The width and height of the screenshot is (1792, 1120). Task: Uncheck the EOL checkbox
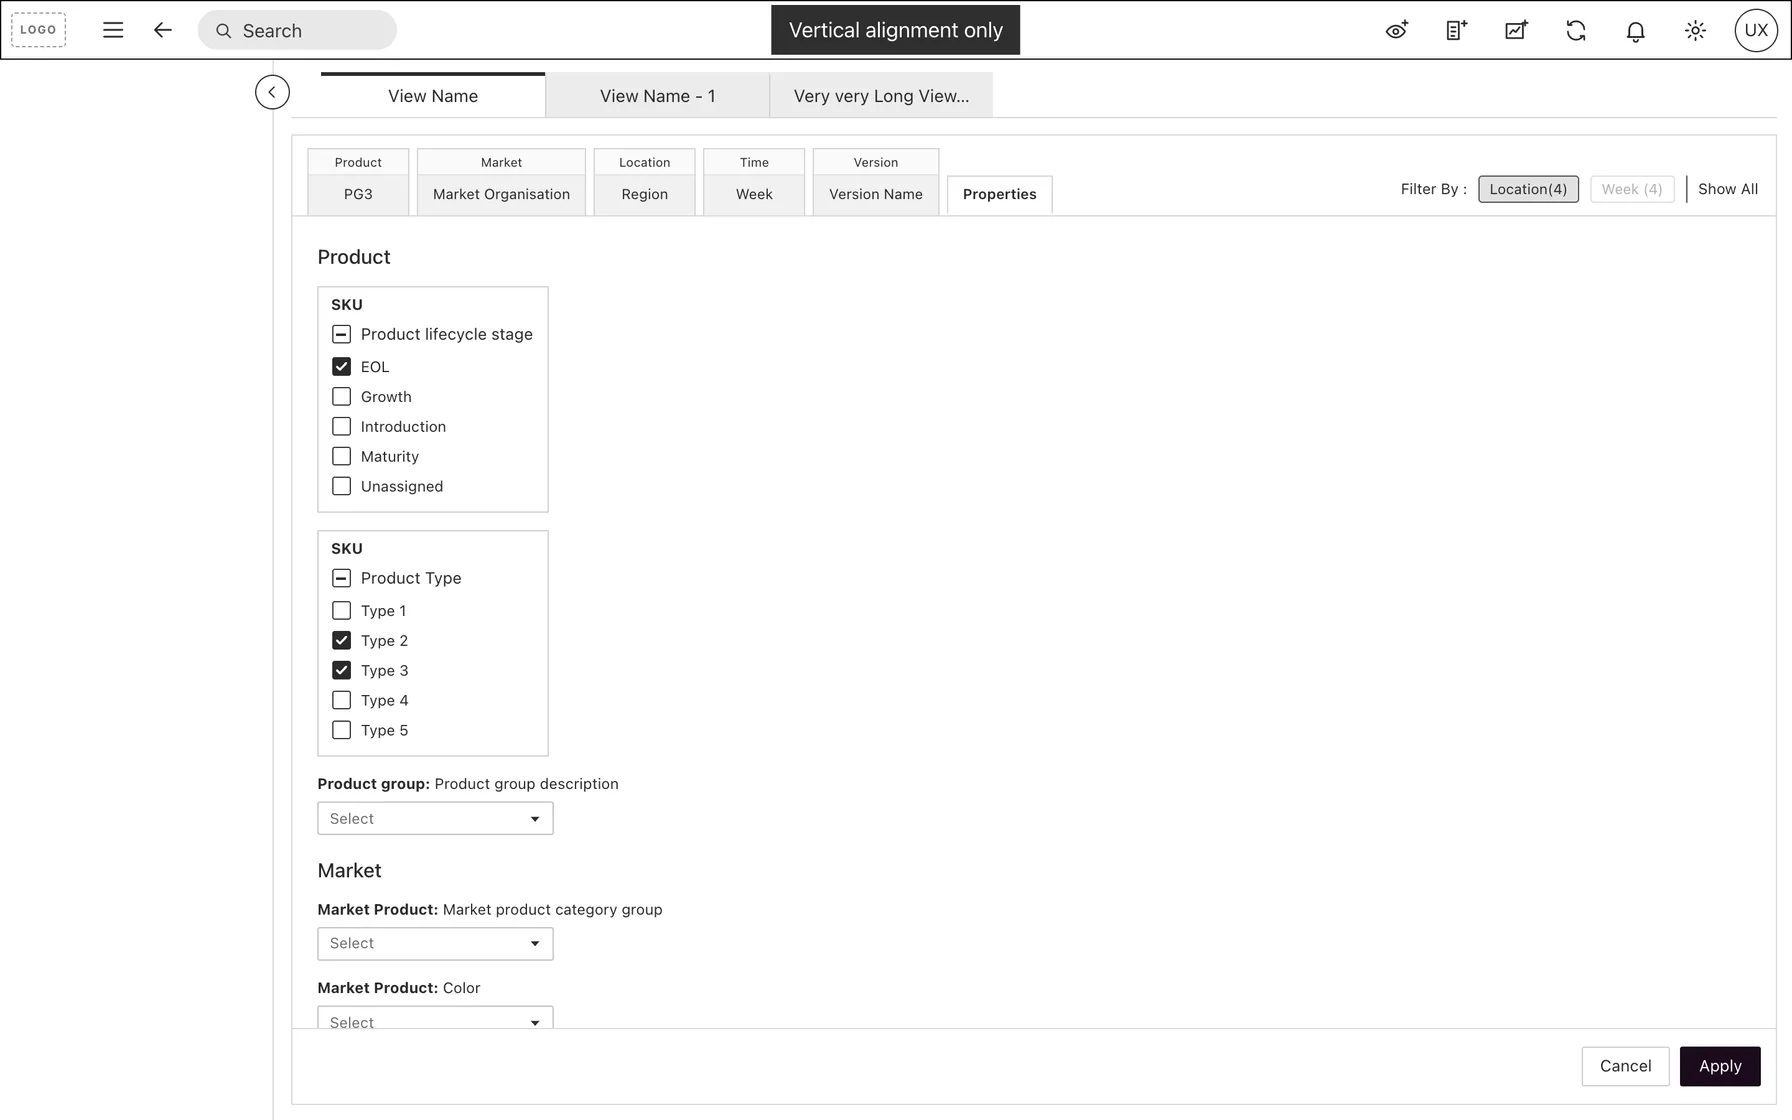click(341, 367)
